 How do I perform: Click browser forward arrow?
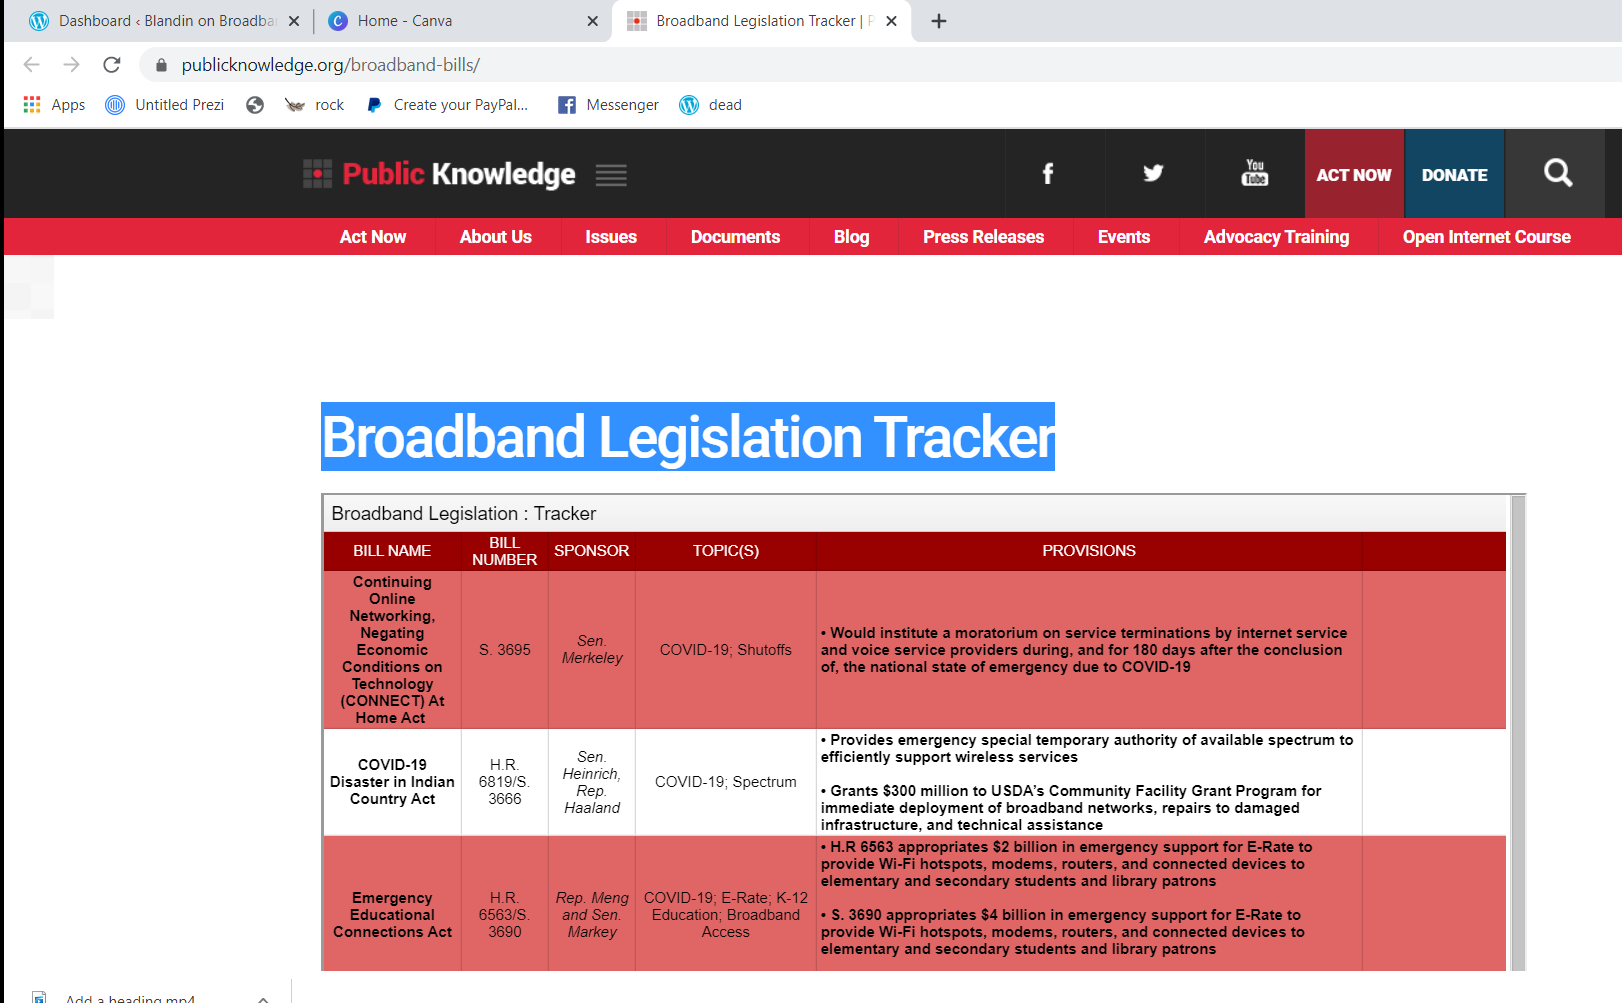point(71,65)
